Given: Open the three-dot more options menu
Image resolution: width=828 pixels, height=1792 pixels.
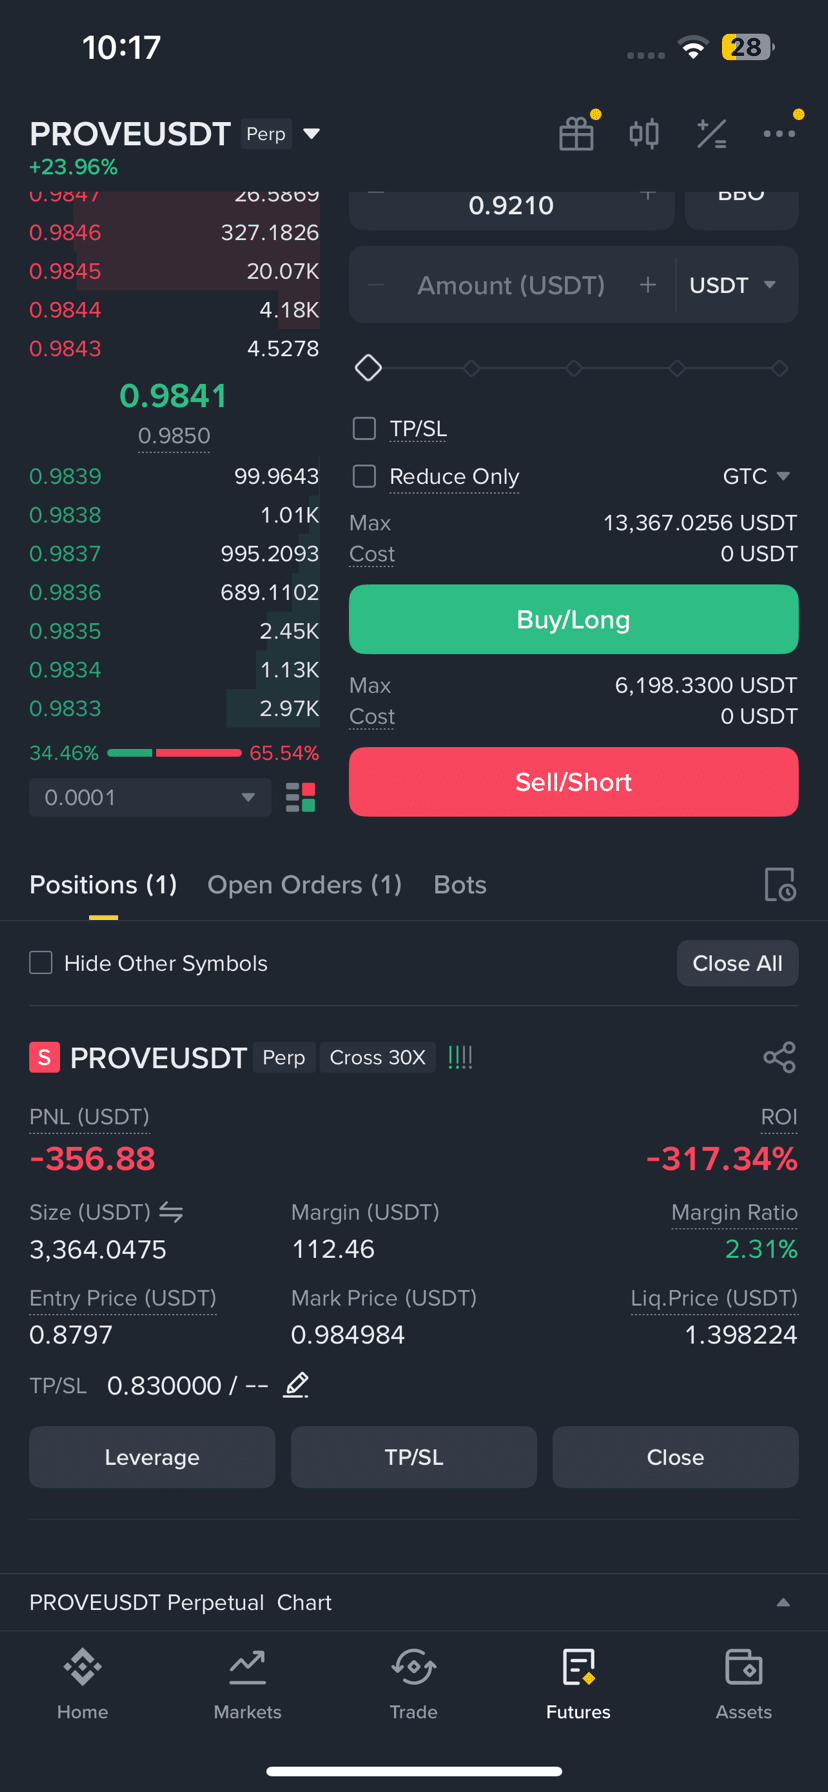Looking at the screenshot, I should click(779, 133).
